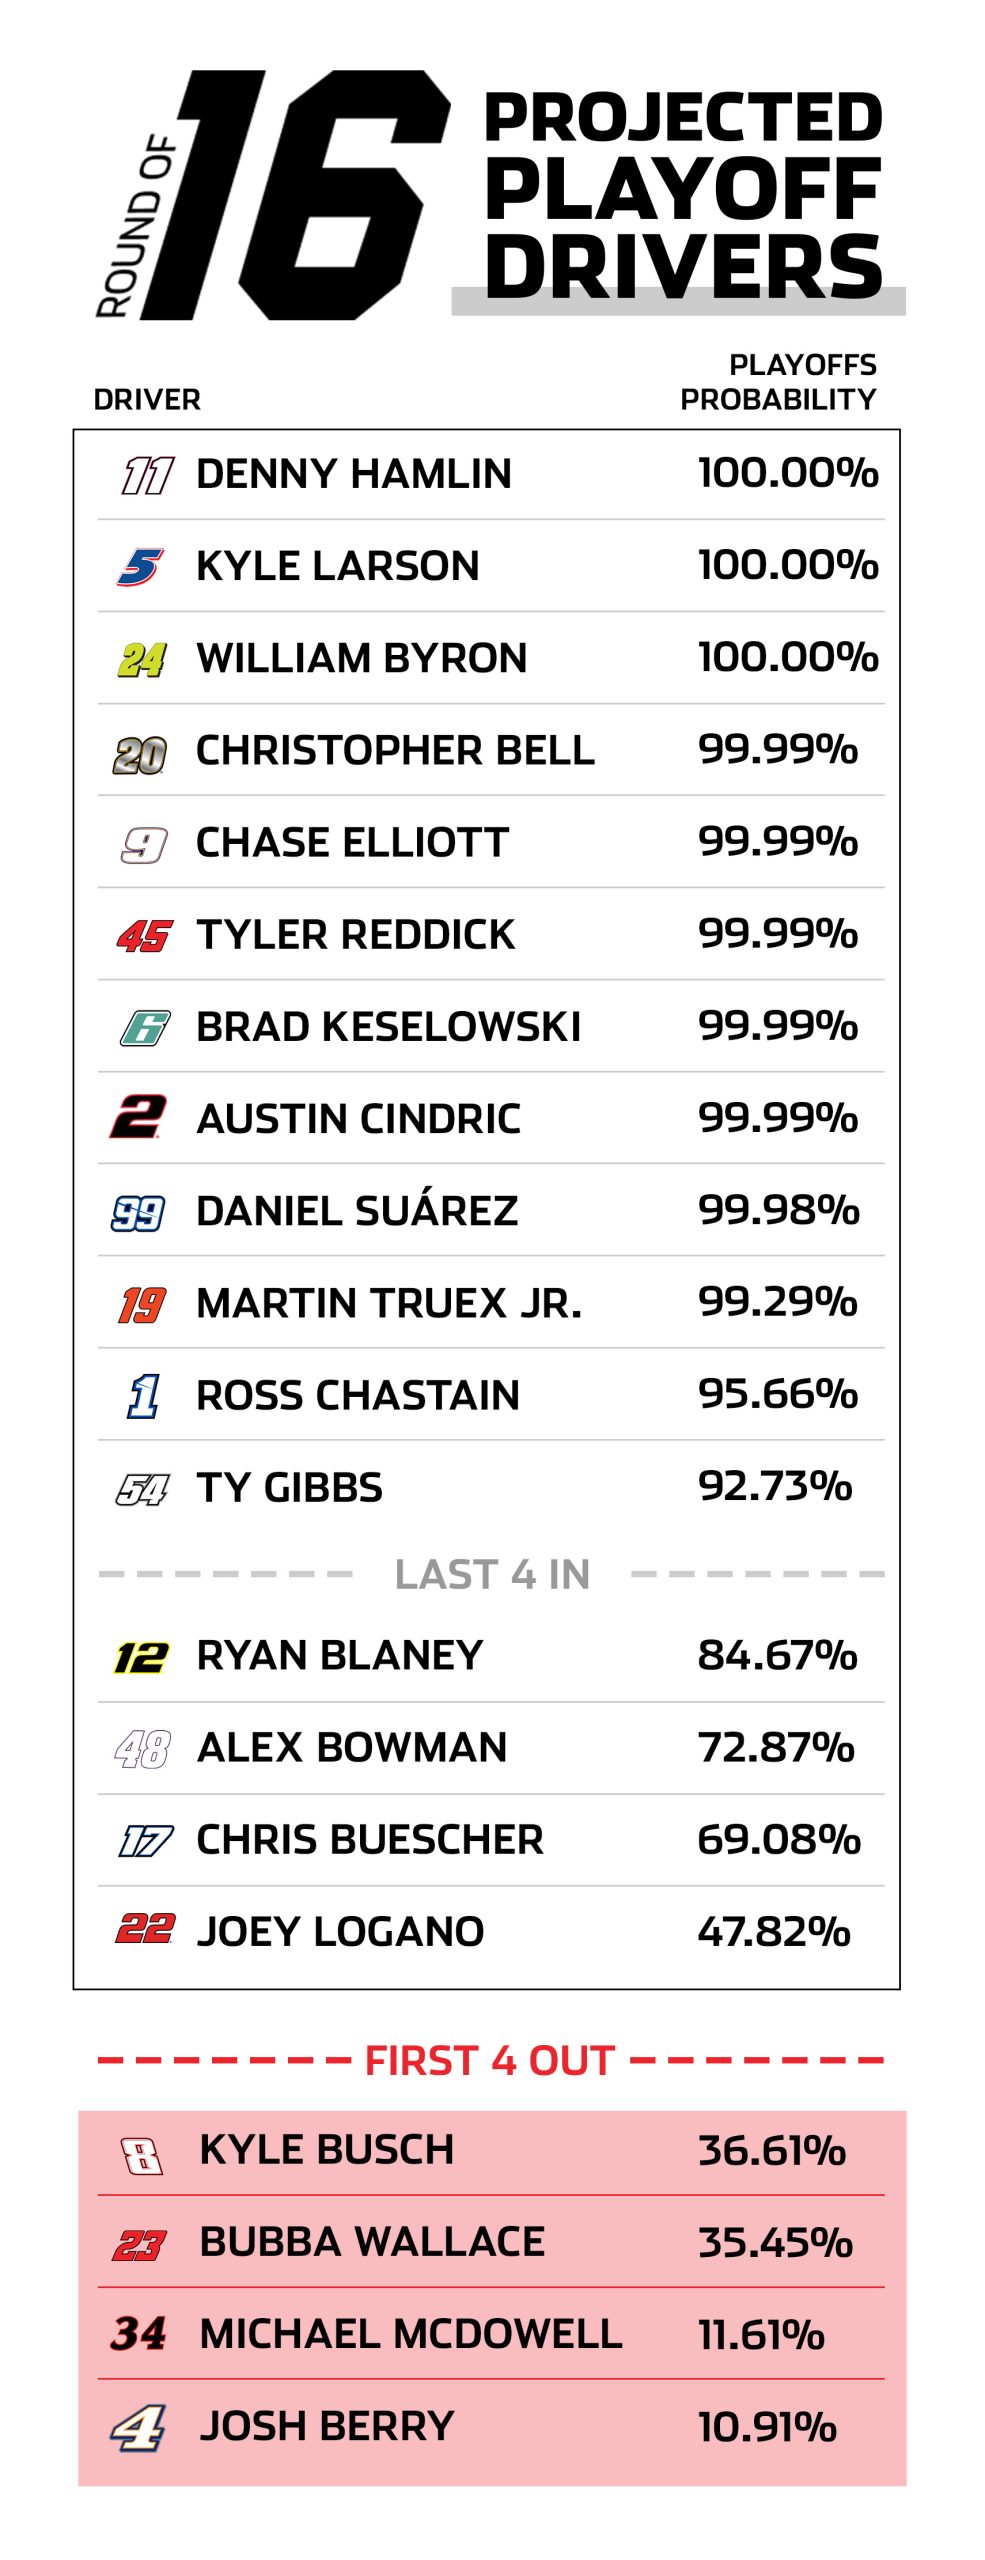Click the Projected Playoff Drivers title
This screenshot has width=985, height=2560.
coord(682,194)
